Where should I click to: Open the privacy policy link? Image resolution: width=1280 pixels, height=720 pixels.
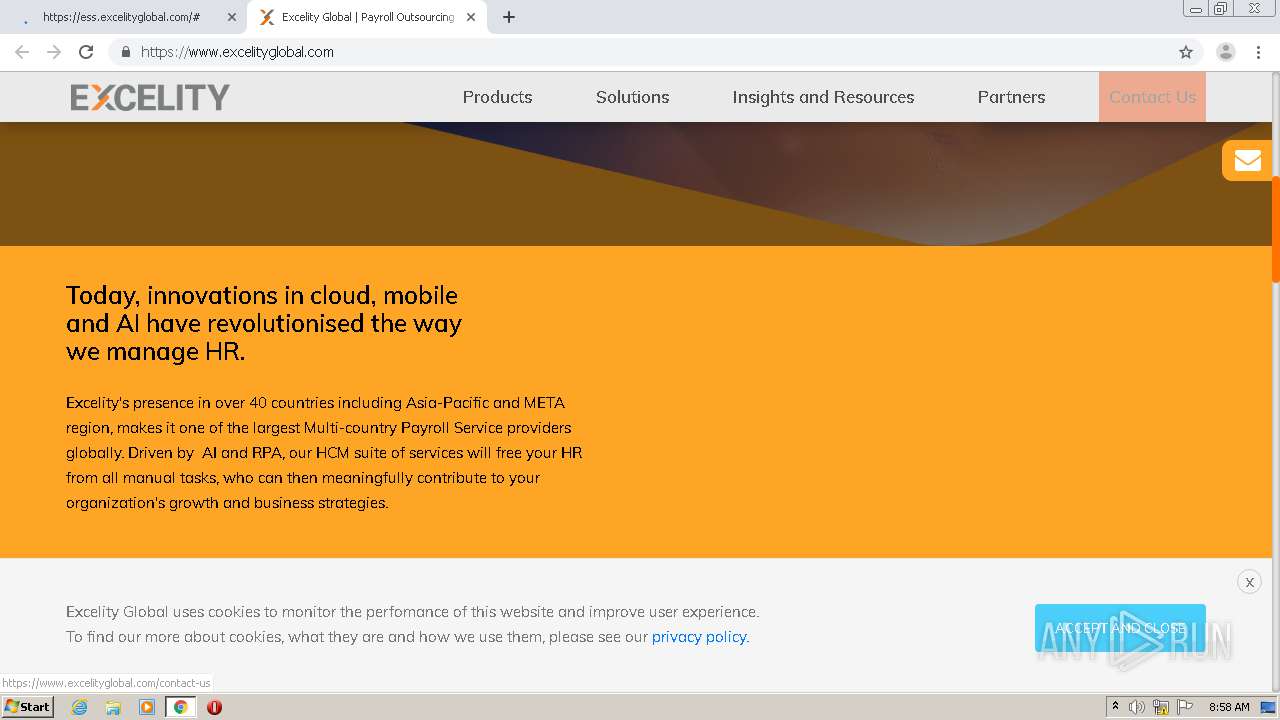(699, 637)
